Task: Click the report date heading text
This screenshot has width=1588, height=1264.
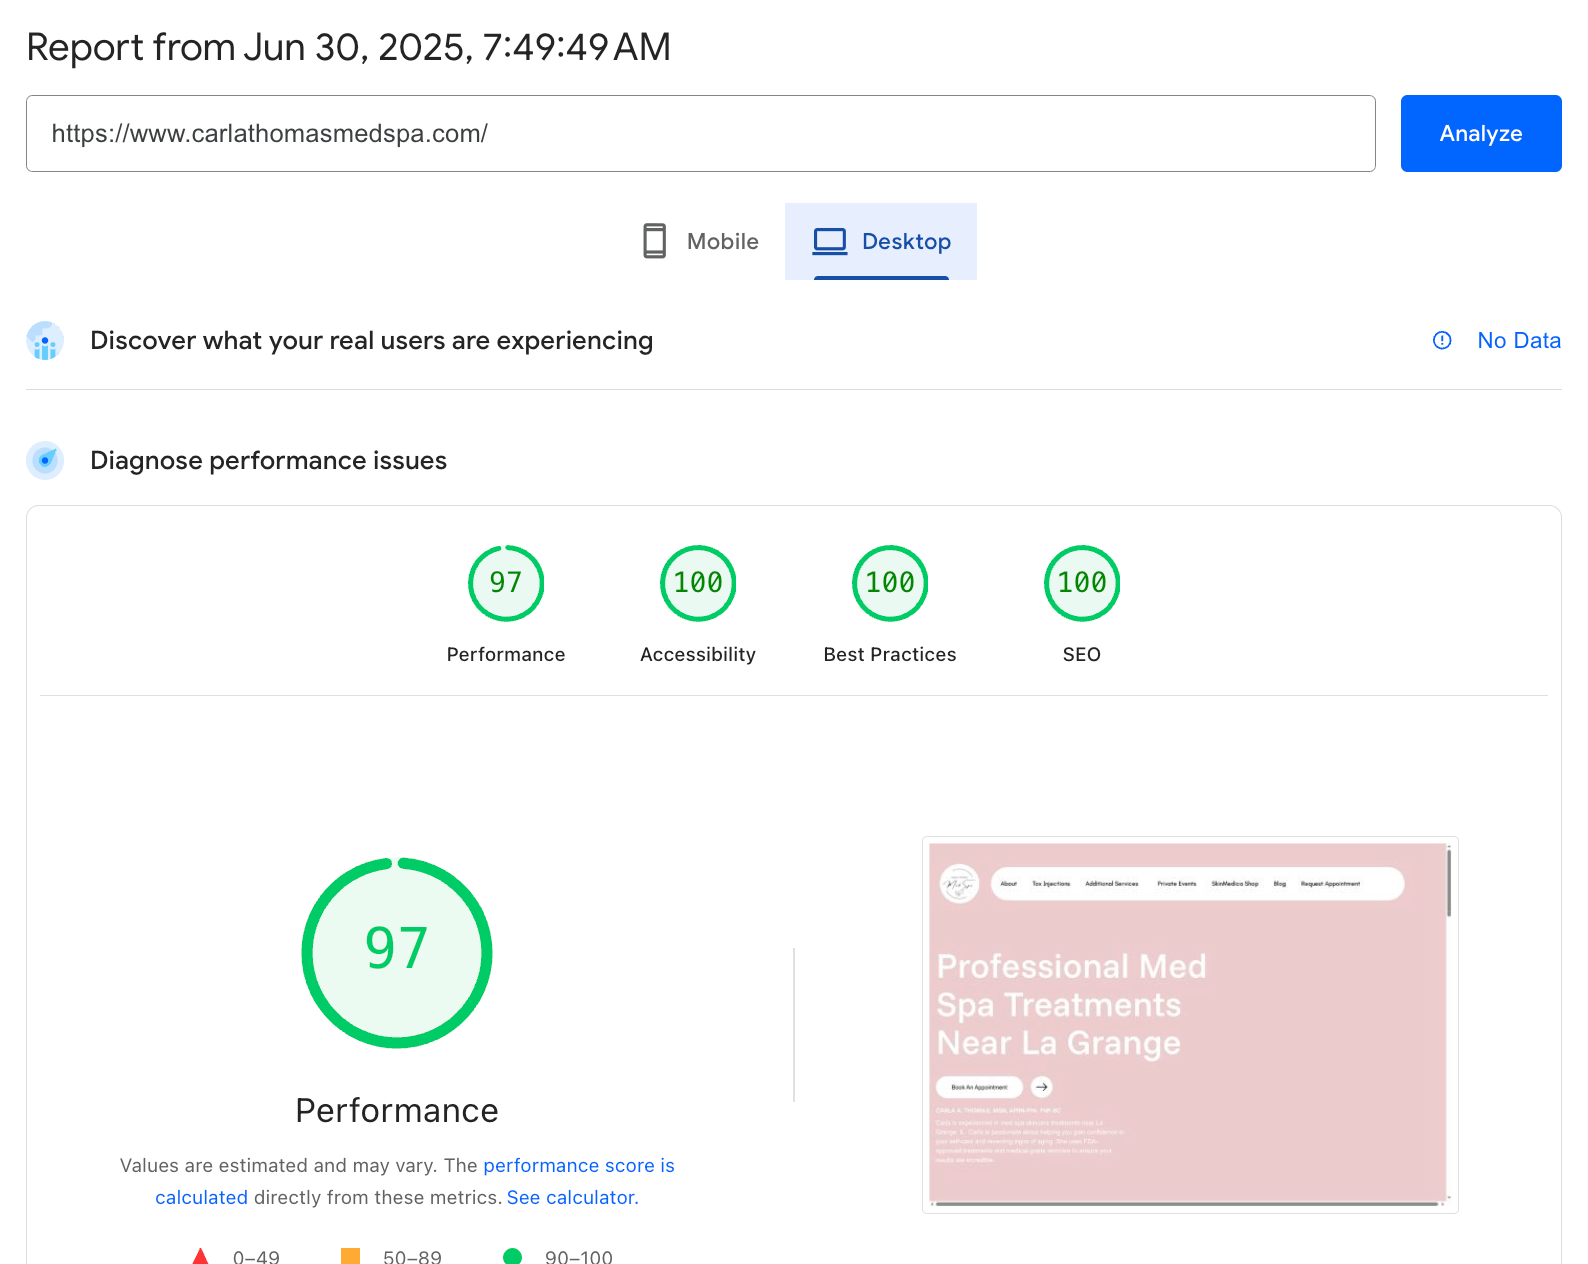Action: [x=348, y=47]
